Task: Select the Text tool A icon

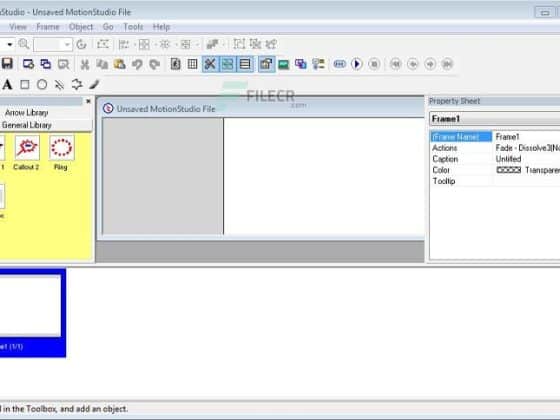Action: 7,85
